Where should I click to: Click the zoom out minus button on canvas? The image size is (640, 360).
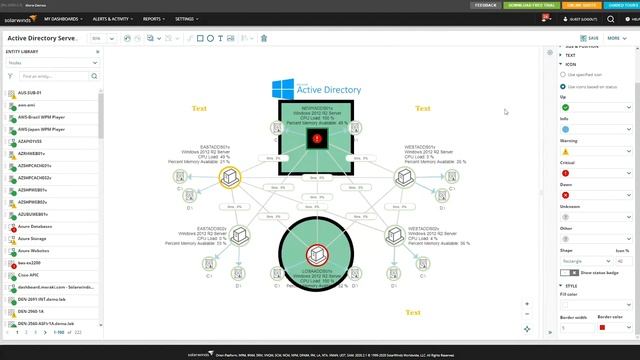(527, 314)
